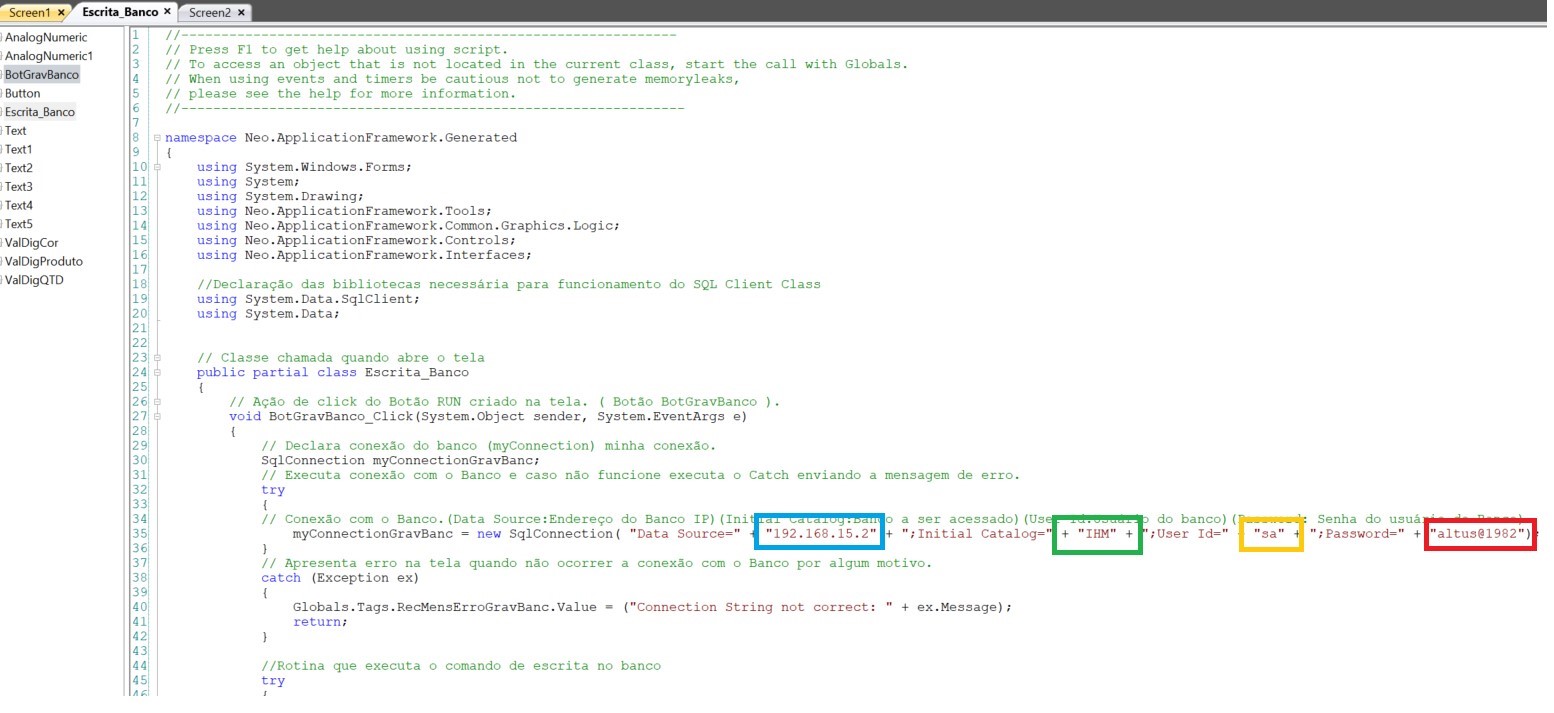Viewport: 1554px width, 713px height.
Task: Place cursor in the "192.168.15.2" string
Action: [820, 535]
